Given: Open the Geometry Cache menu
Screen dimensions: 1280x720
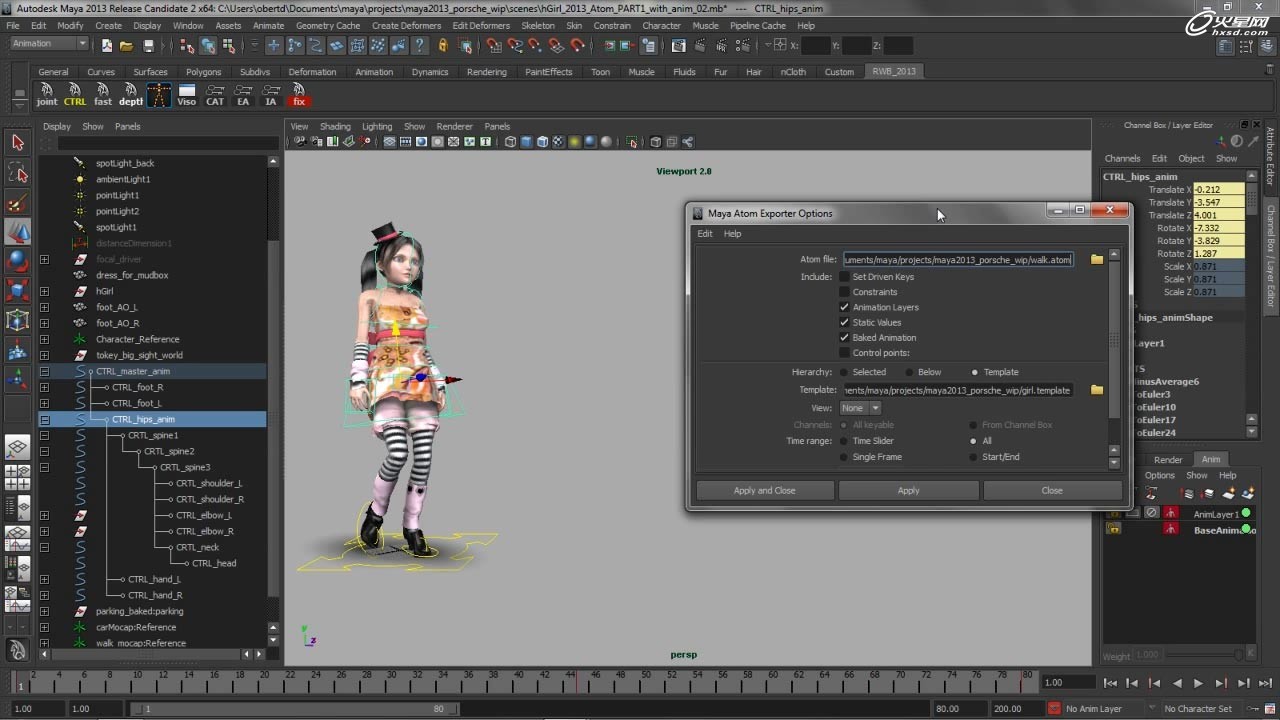Looking at the screenshot, I should click(327, 25).
